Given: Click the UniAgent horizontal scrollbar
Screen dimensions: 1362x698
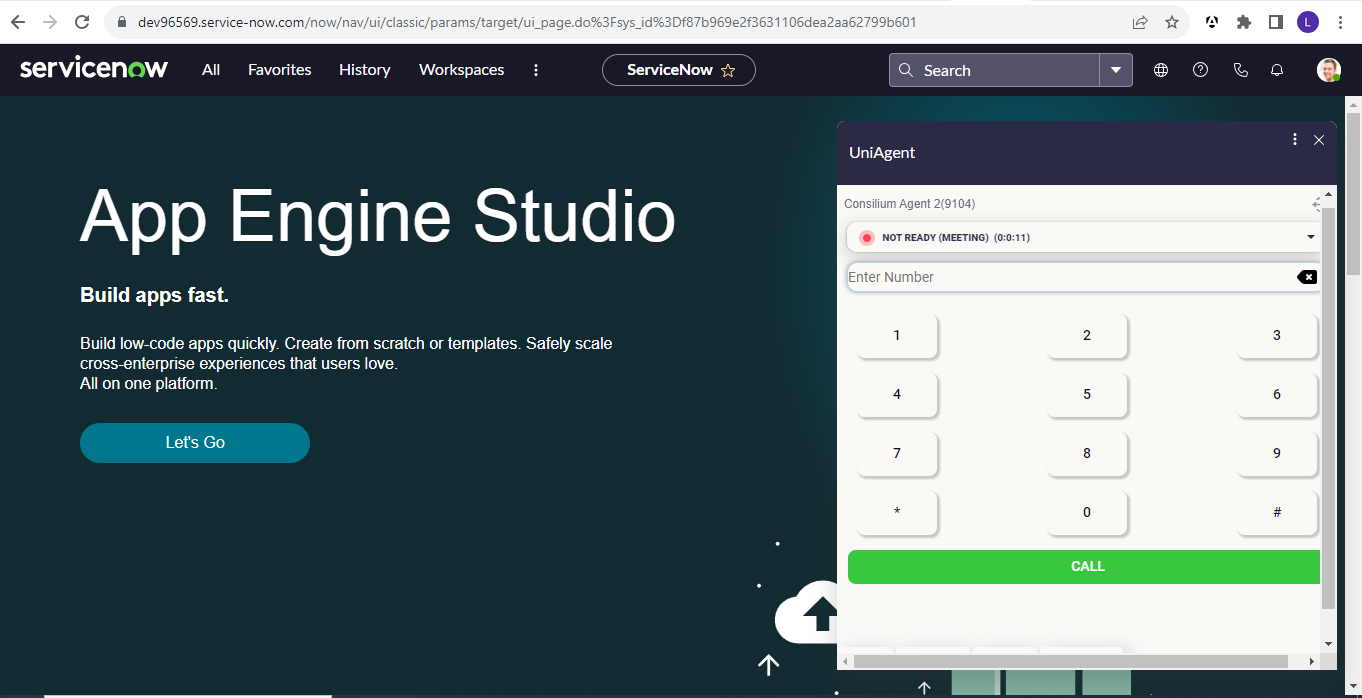Looking at the screenshot, I should coord(1070,661).
